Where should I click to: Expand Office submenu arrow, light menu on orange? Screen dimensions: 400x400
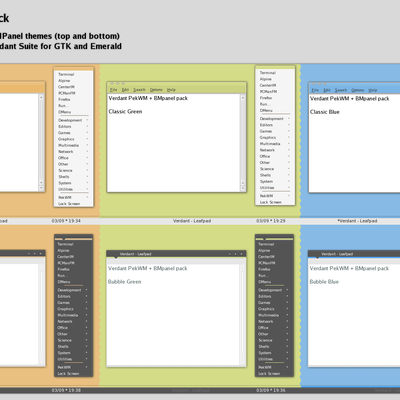click(87, 158)
